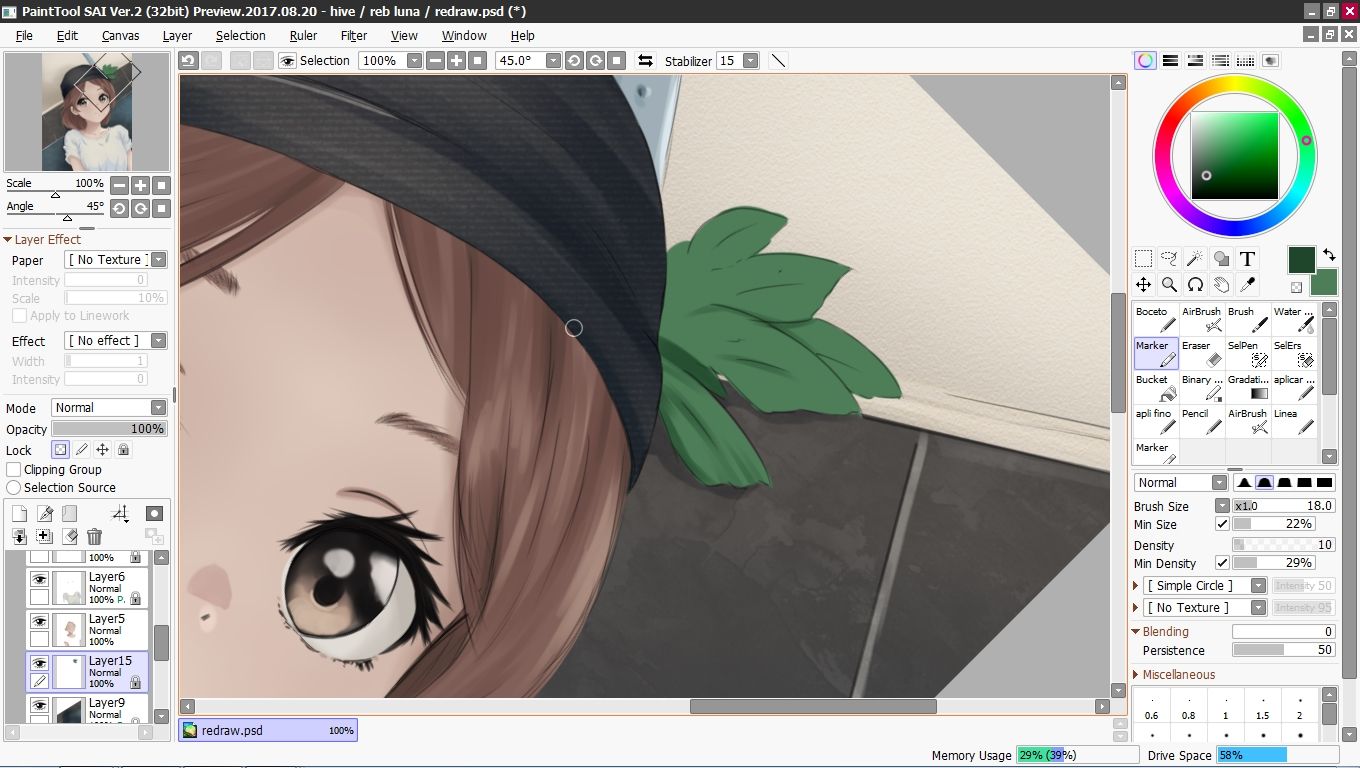Screen dimensions: 1360x768
Task: Open the Ruler menu
Action: (x=303, y=35)
